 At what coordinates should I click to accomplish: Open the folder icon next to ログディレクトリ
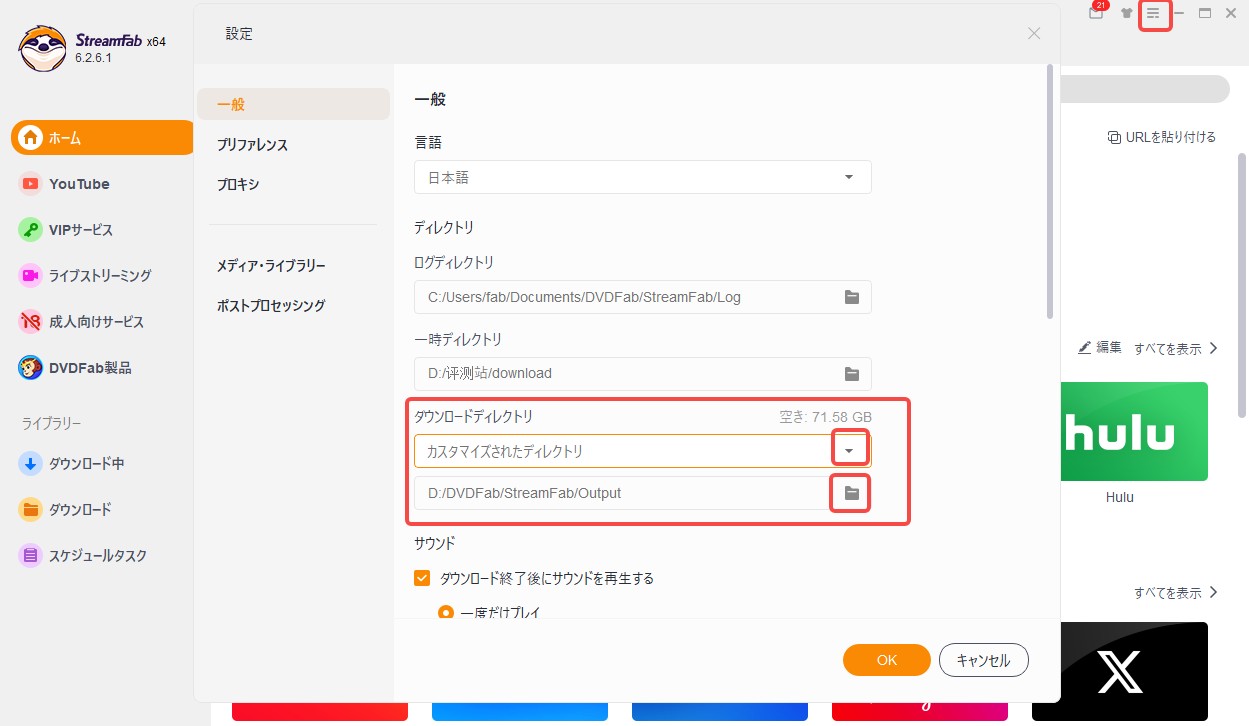tap(851, 296)
